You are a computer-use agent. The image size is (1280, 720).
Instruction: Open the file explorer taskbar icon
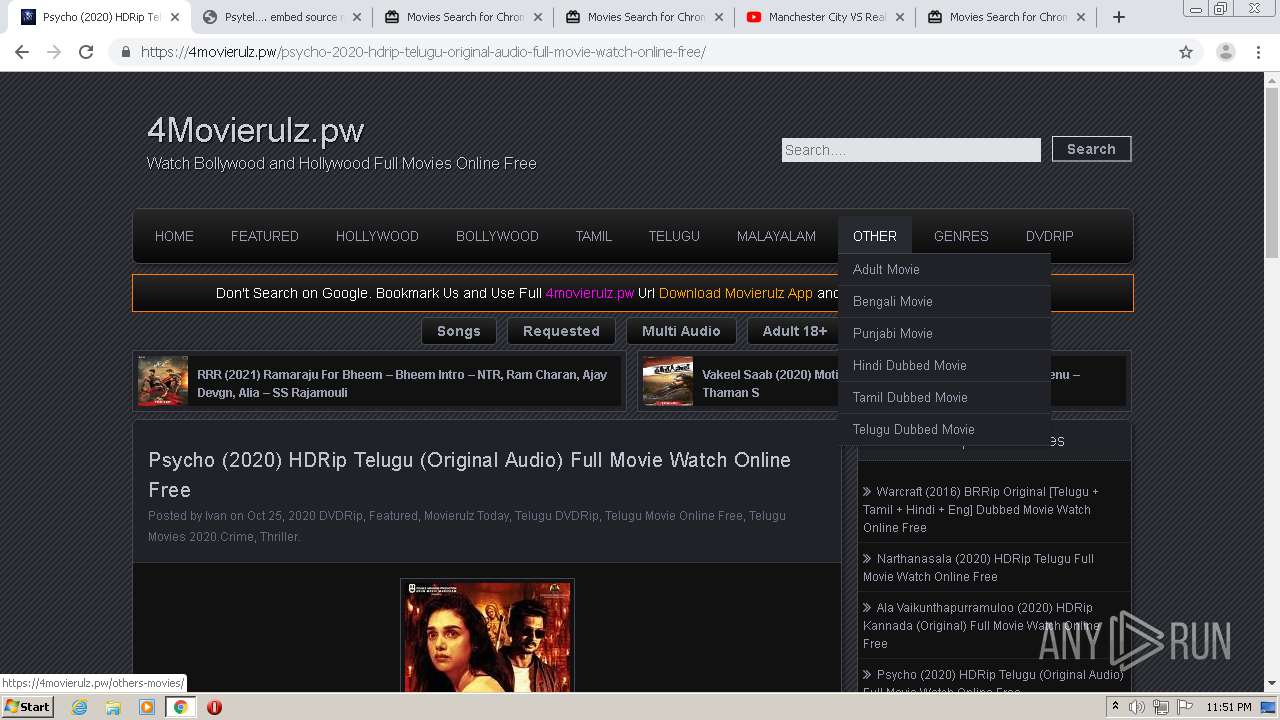(x=113, y=707)
